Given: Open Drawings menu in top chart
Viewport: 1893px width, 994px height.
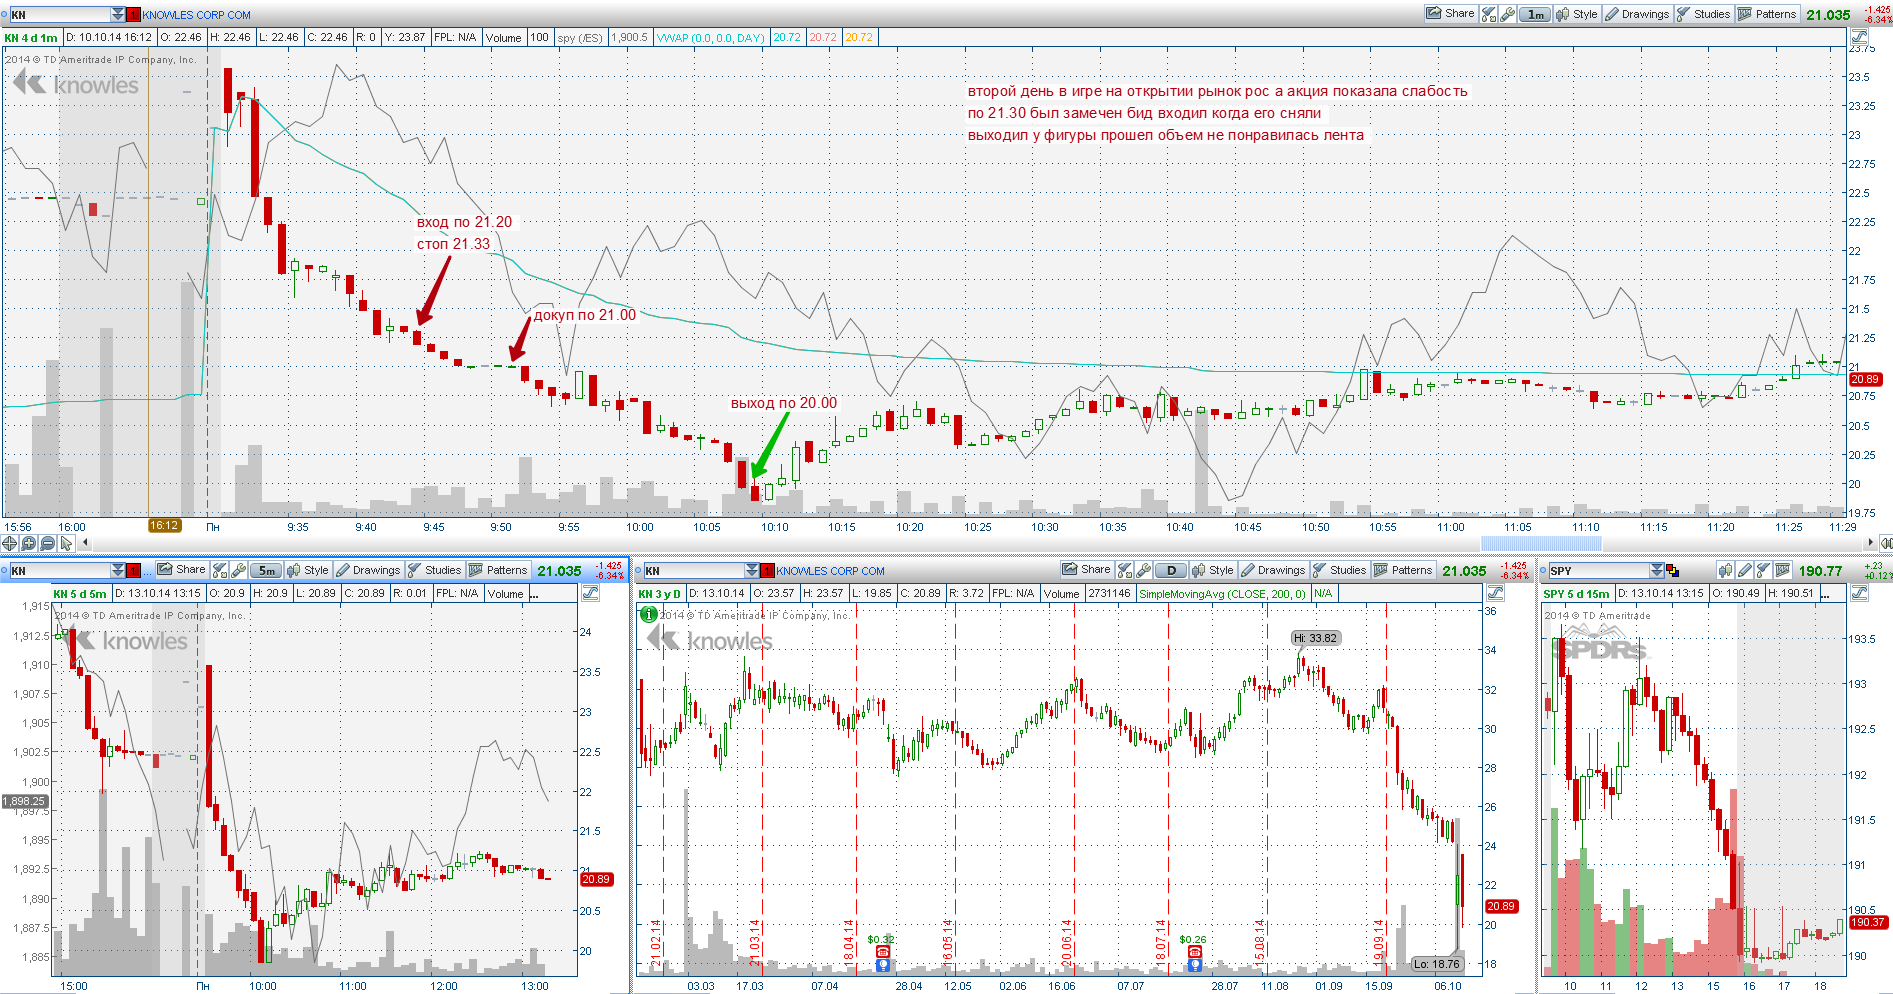Looking at the screenshot, I should 1637,14.
